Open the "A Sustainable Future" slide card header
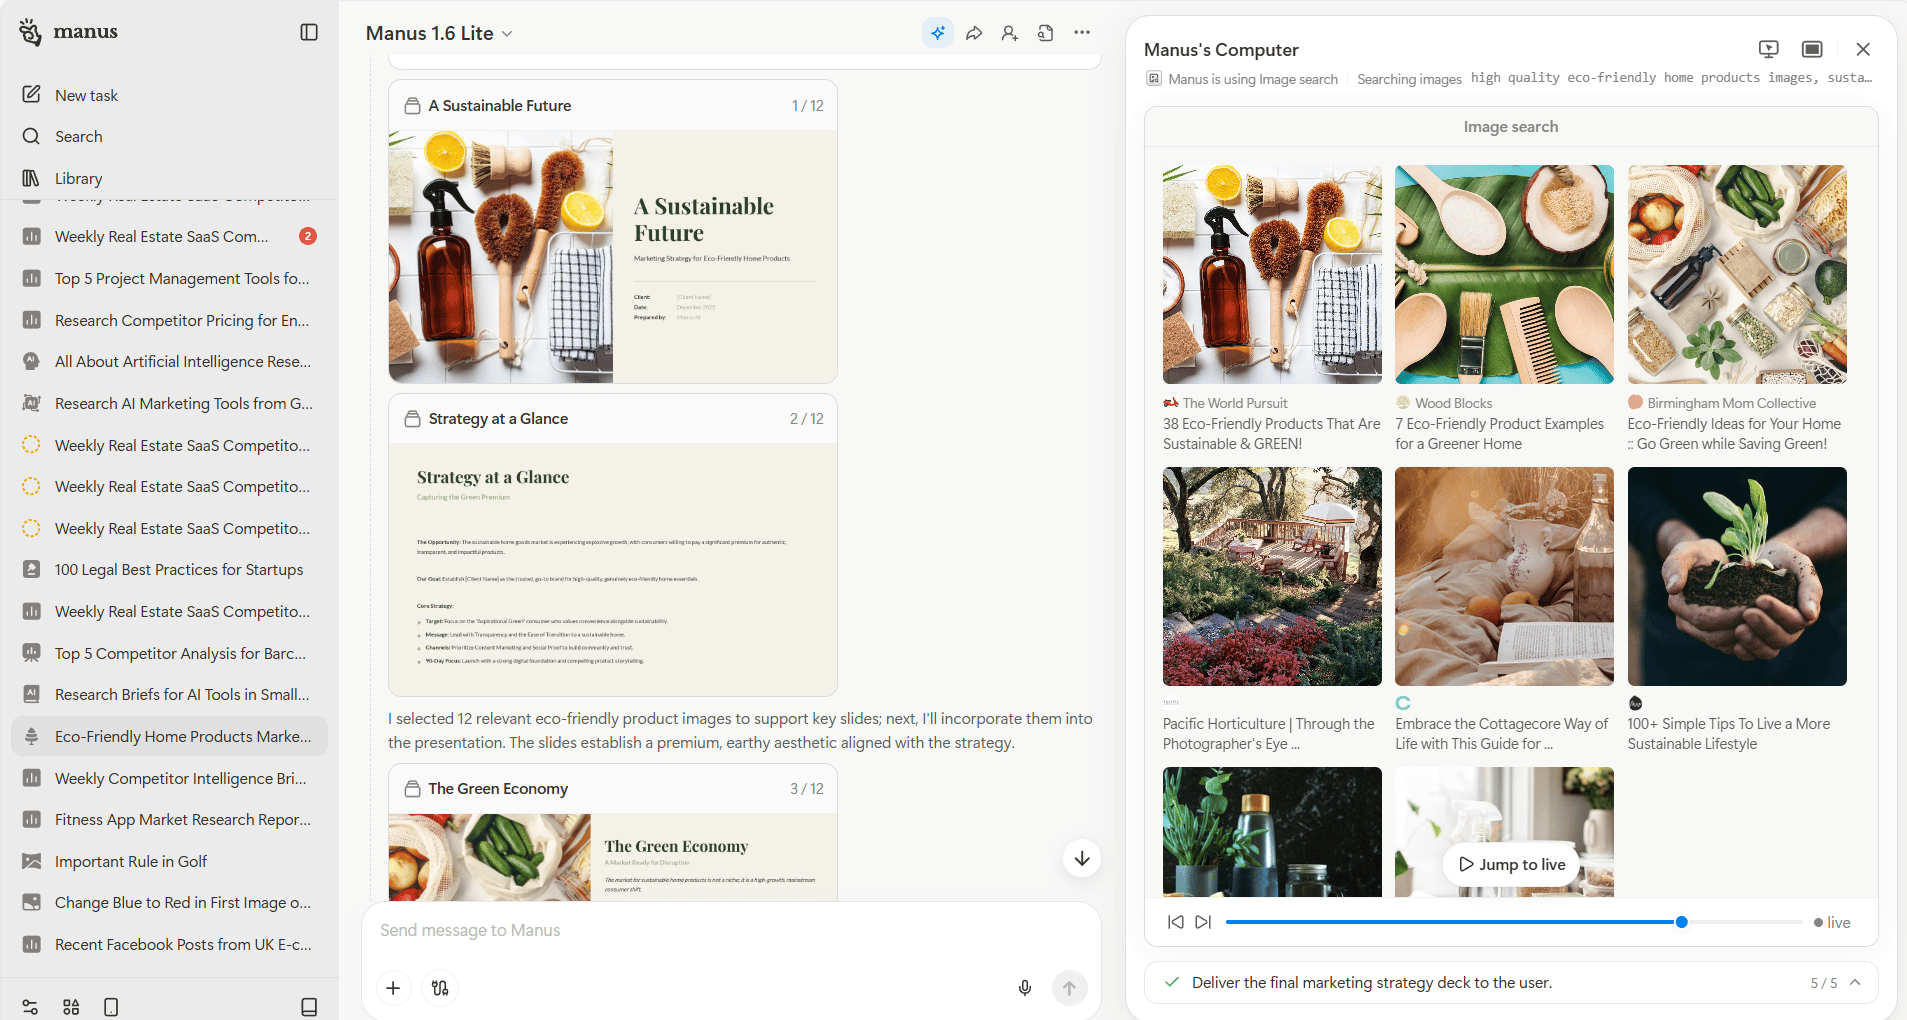The width and height of the screenshot is (1907, 1020). coord(612,106)
